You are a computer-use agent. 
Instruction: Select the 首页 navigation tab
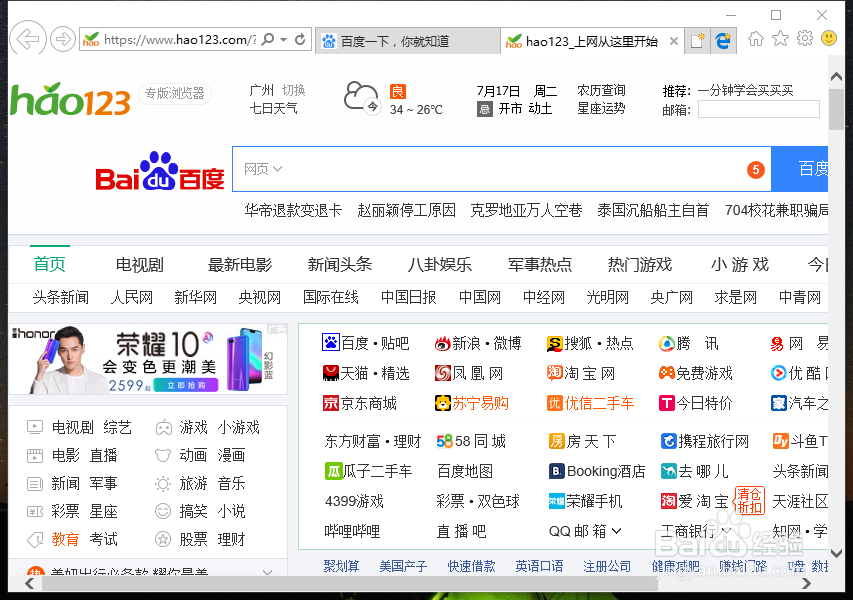50,264
